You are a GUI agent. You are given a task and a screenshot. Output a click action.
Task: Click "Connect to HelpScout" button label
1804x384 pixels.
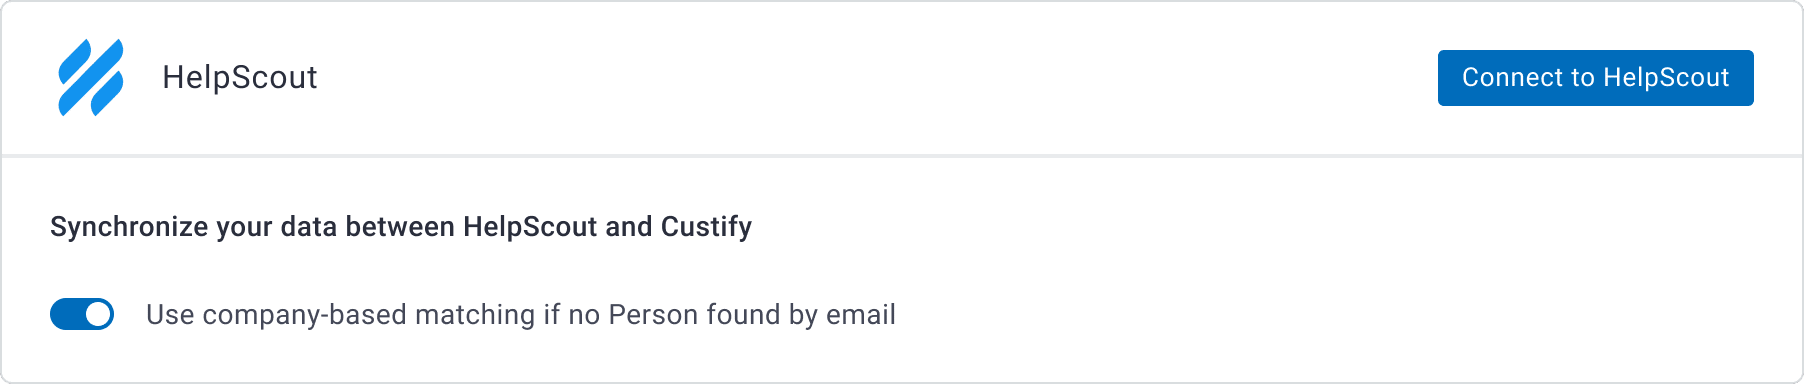pos(1595,78)
